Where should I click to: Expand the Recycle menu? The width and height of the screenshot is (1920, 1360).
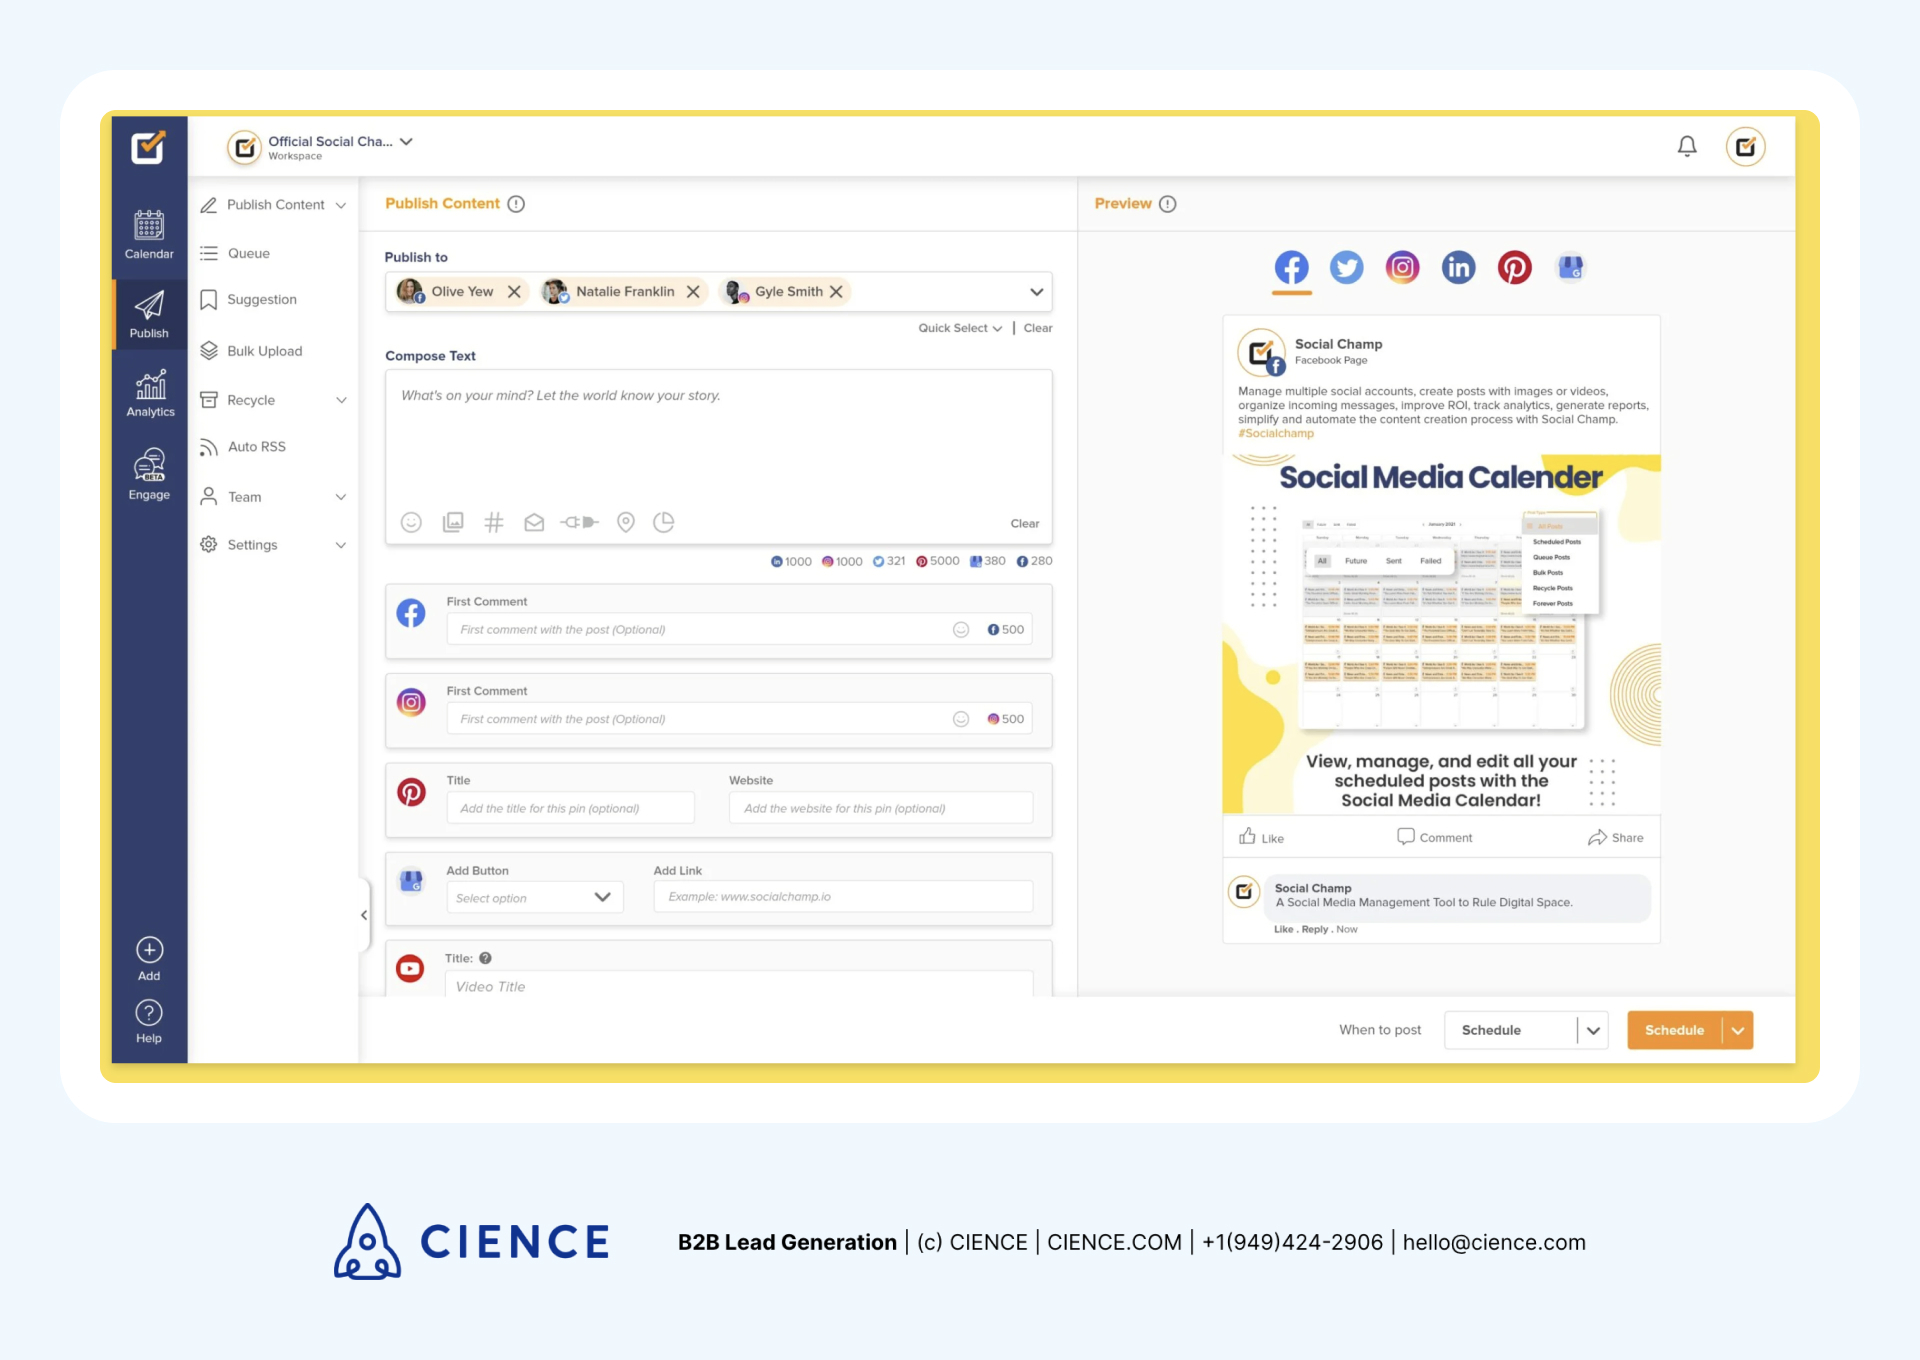341,400
